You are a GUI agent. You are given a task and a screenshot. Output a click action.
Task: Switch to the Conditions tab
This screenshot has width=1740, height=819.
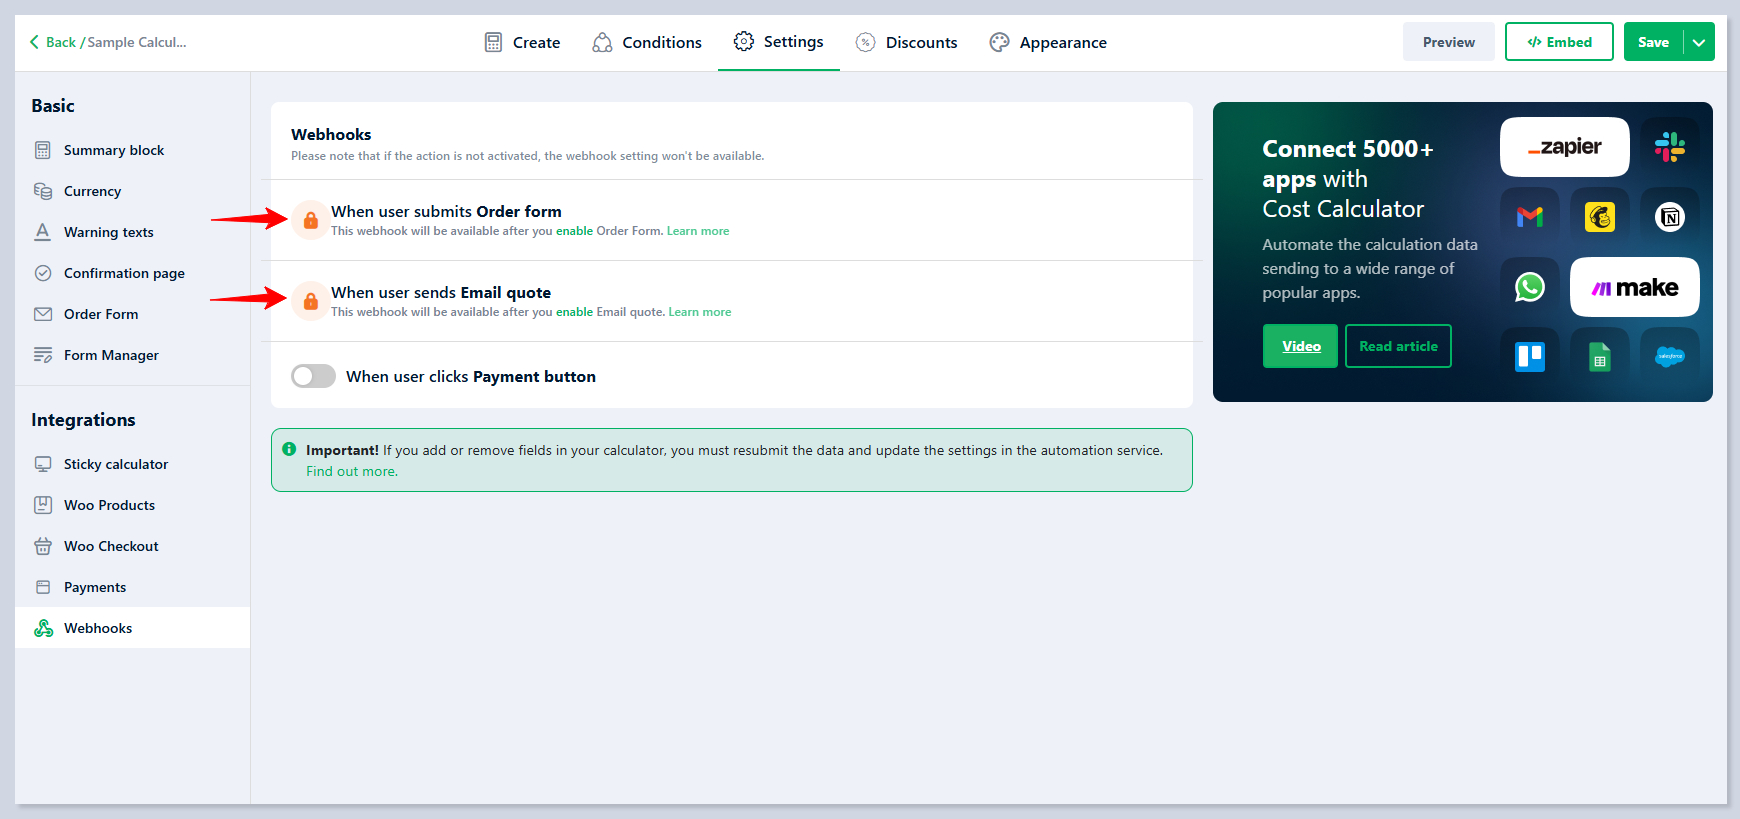647,42
